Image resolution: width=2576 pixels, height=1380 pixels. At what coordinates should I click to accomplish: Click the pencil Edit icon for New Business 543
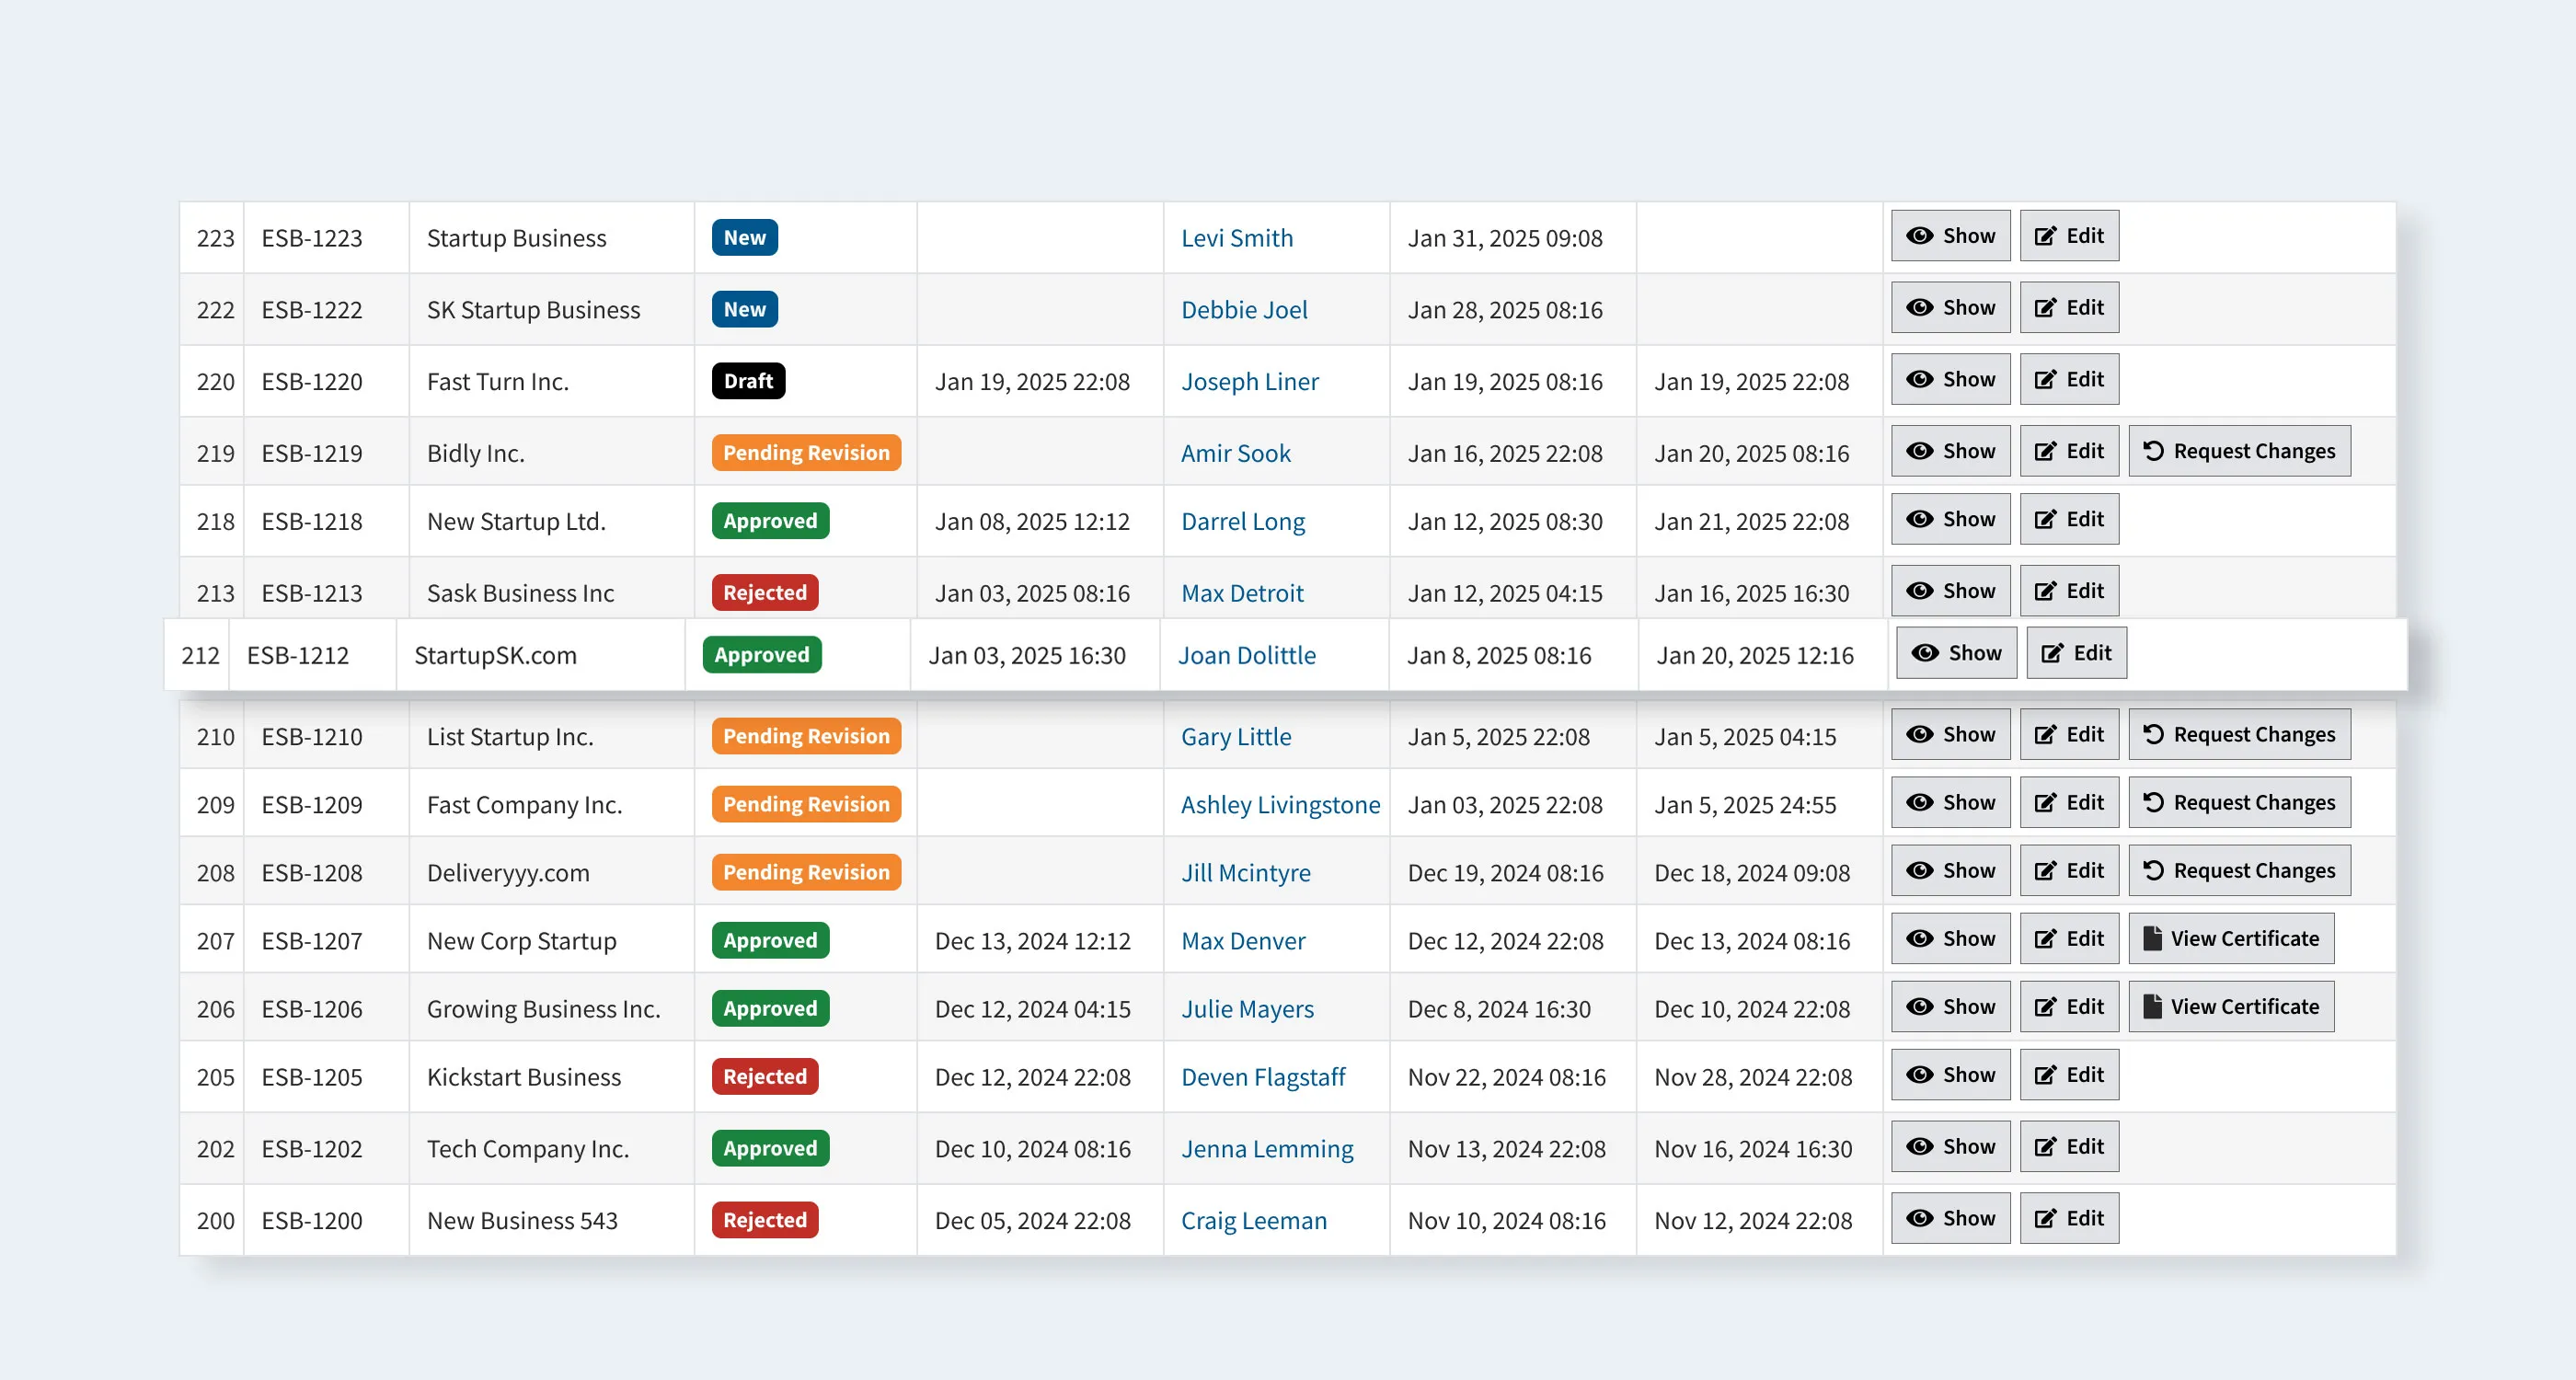click(2046, 1218)
